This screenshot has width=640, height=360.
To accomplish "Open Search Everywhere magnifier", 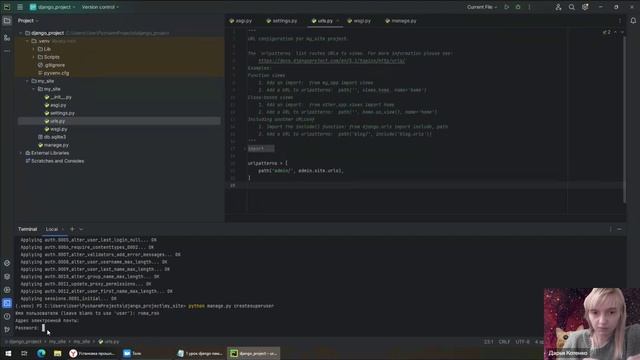I will click(x=571, y=7).
